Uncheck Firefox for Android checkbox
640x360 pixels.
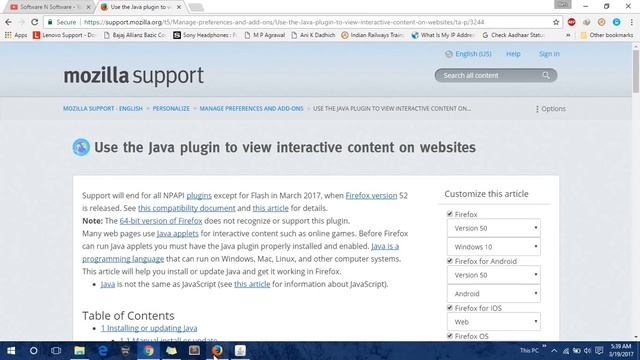450,260
